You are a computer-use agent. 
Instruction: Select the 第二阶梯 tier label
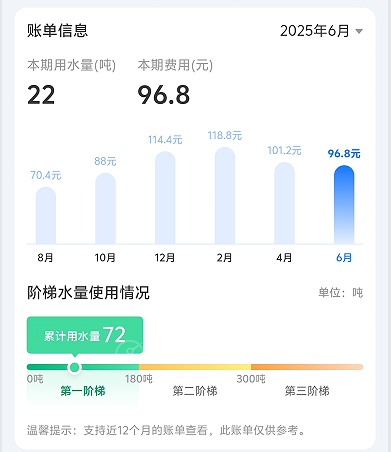[195, 391]
